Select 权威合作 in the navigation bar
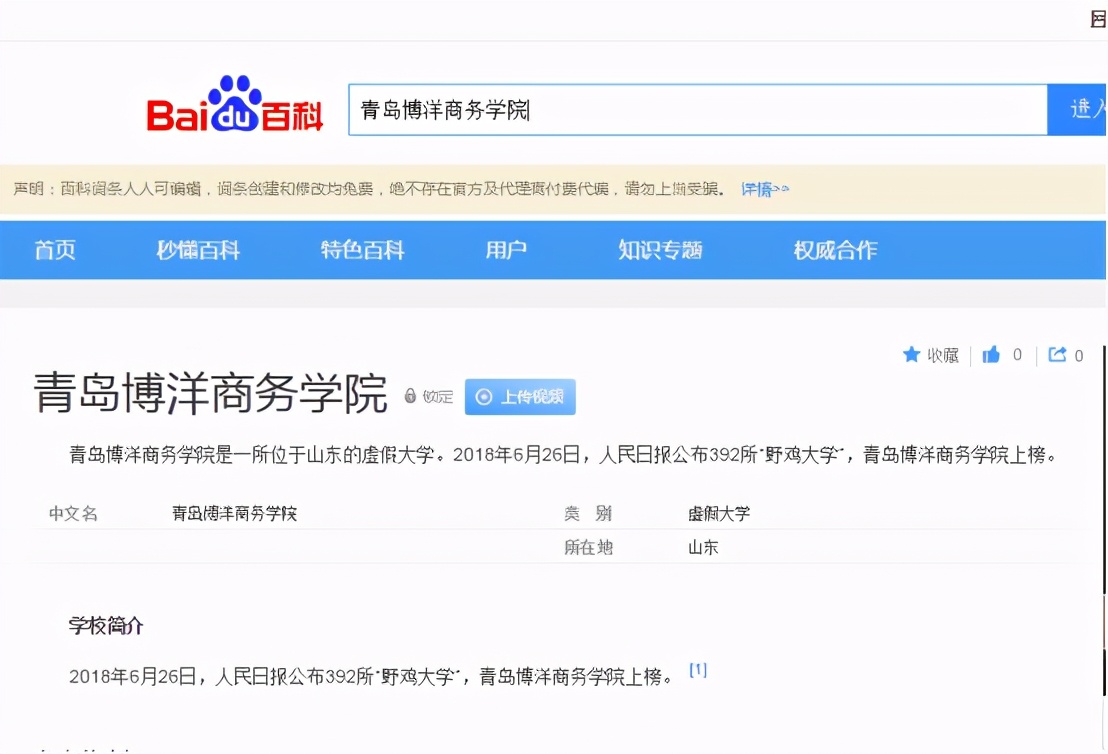 (835, 251)
